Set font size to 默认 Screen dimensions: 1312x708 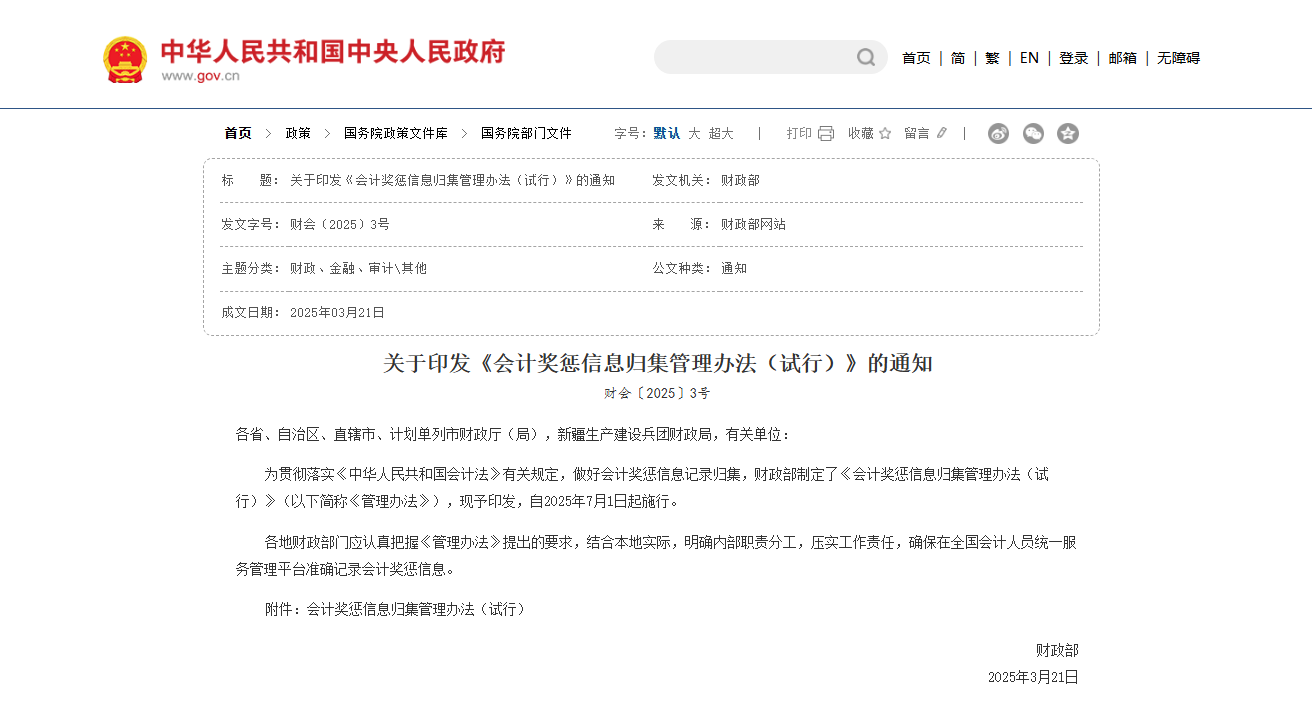click(x=667, y=133)
